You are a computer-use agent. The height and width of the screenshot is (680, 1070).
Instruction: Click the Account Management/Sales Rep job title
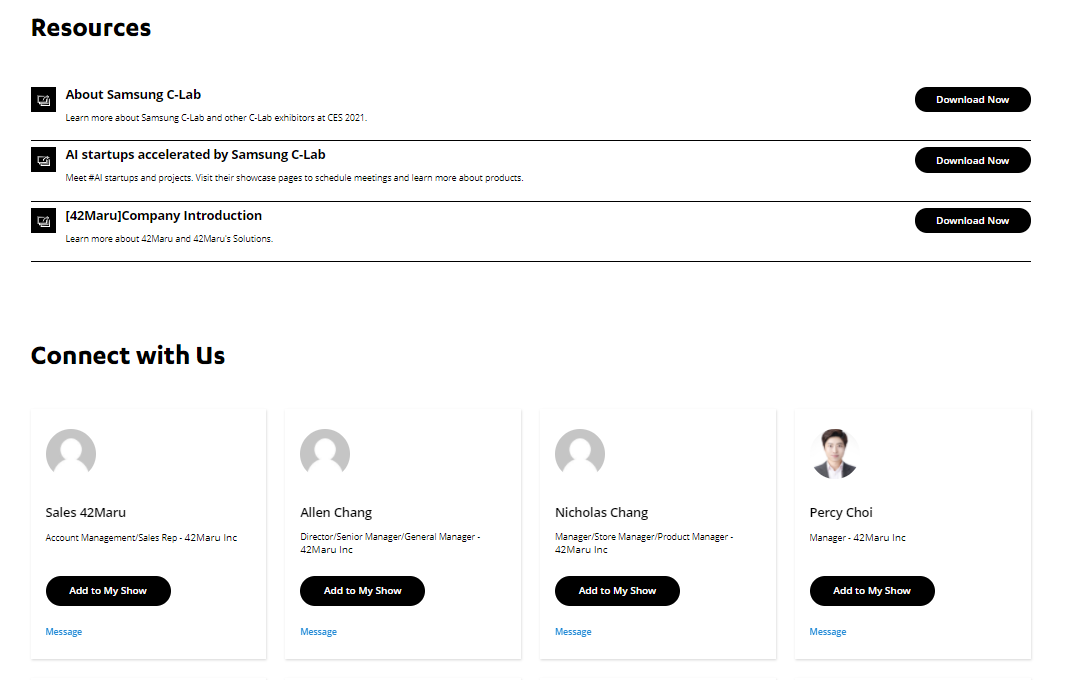coord(141,538)
